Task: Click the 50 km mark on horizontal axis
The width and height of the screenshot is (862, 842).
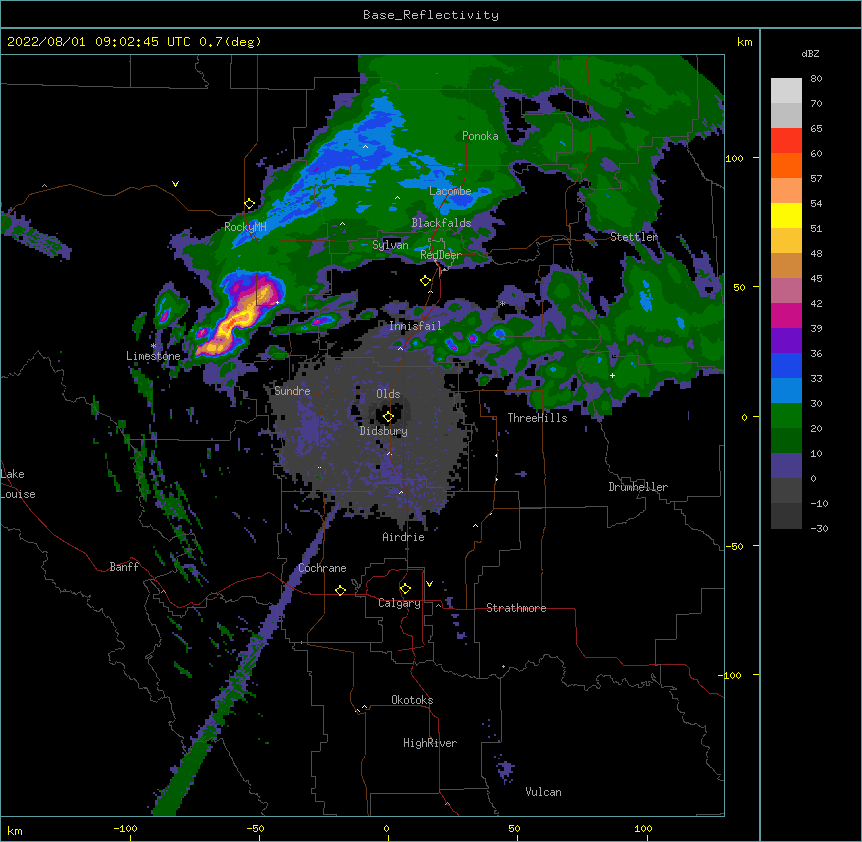Action: (514, 828)
